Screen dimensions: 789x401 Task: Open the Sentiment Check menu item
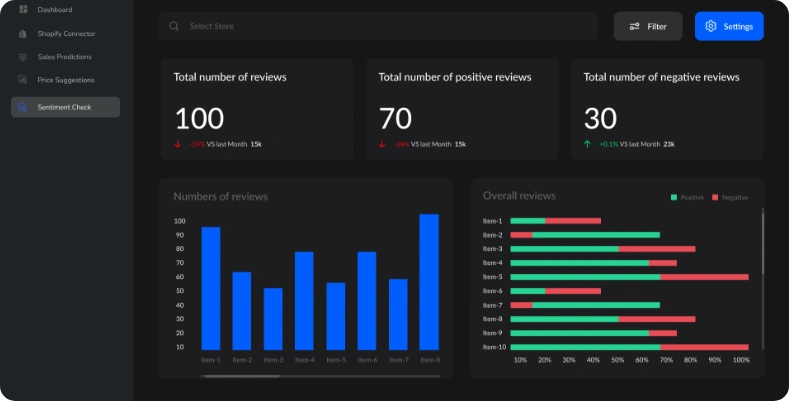coord(65,107)
